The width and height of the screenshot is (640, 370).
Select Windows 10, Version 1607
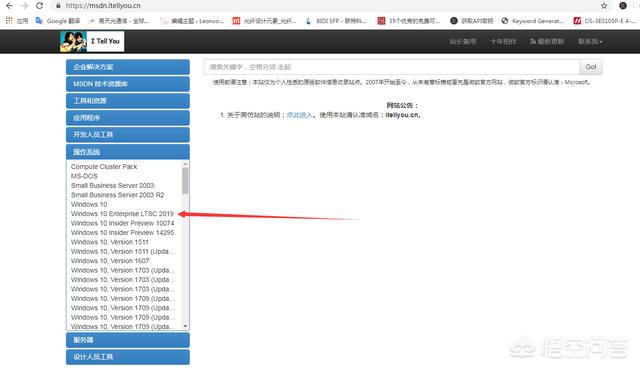[x=110, y=261]
